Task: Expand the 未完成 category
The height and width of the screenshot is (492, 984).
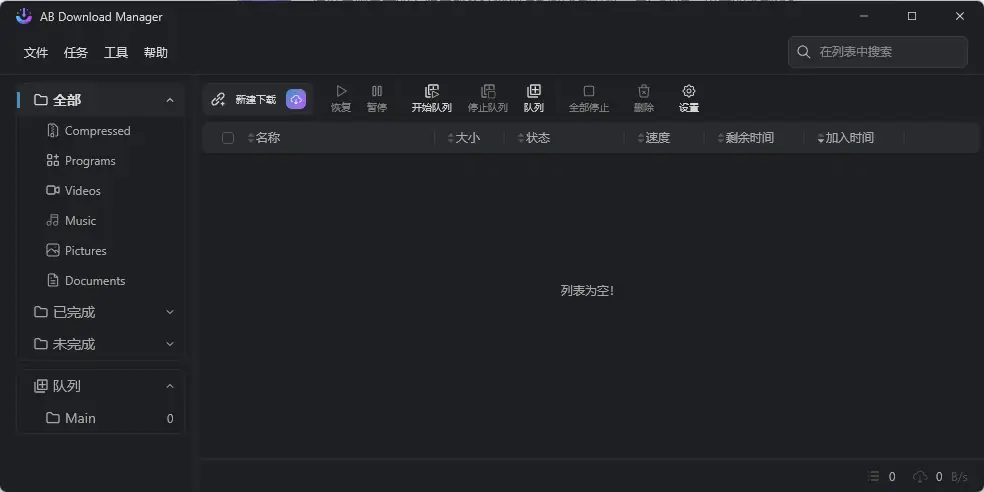Action: pos(170,344)
